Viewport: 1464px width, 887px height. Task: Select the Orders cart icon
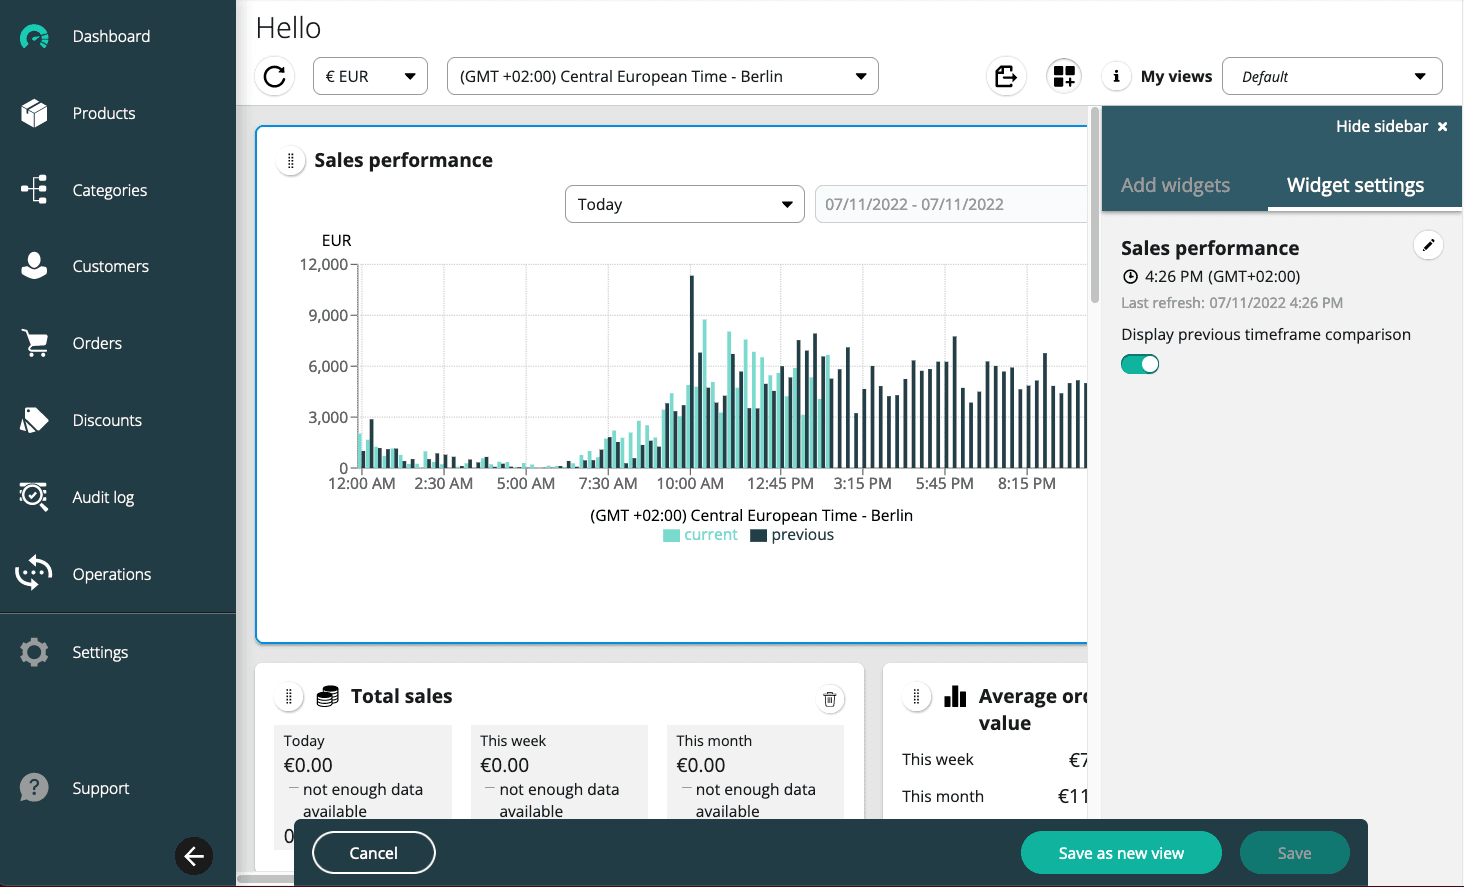[35, 342]
